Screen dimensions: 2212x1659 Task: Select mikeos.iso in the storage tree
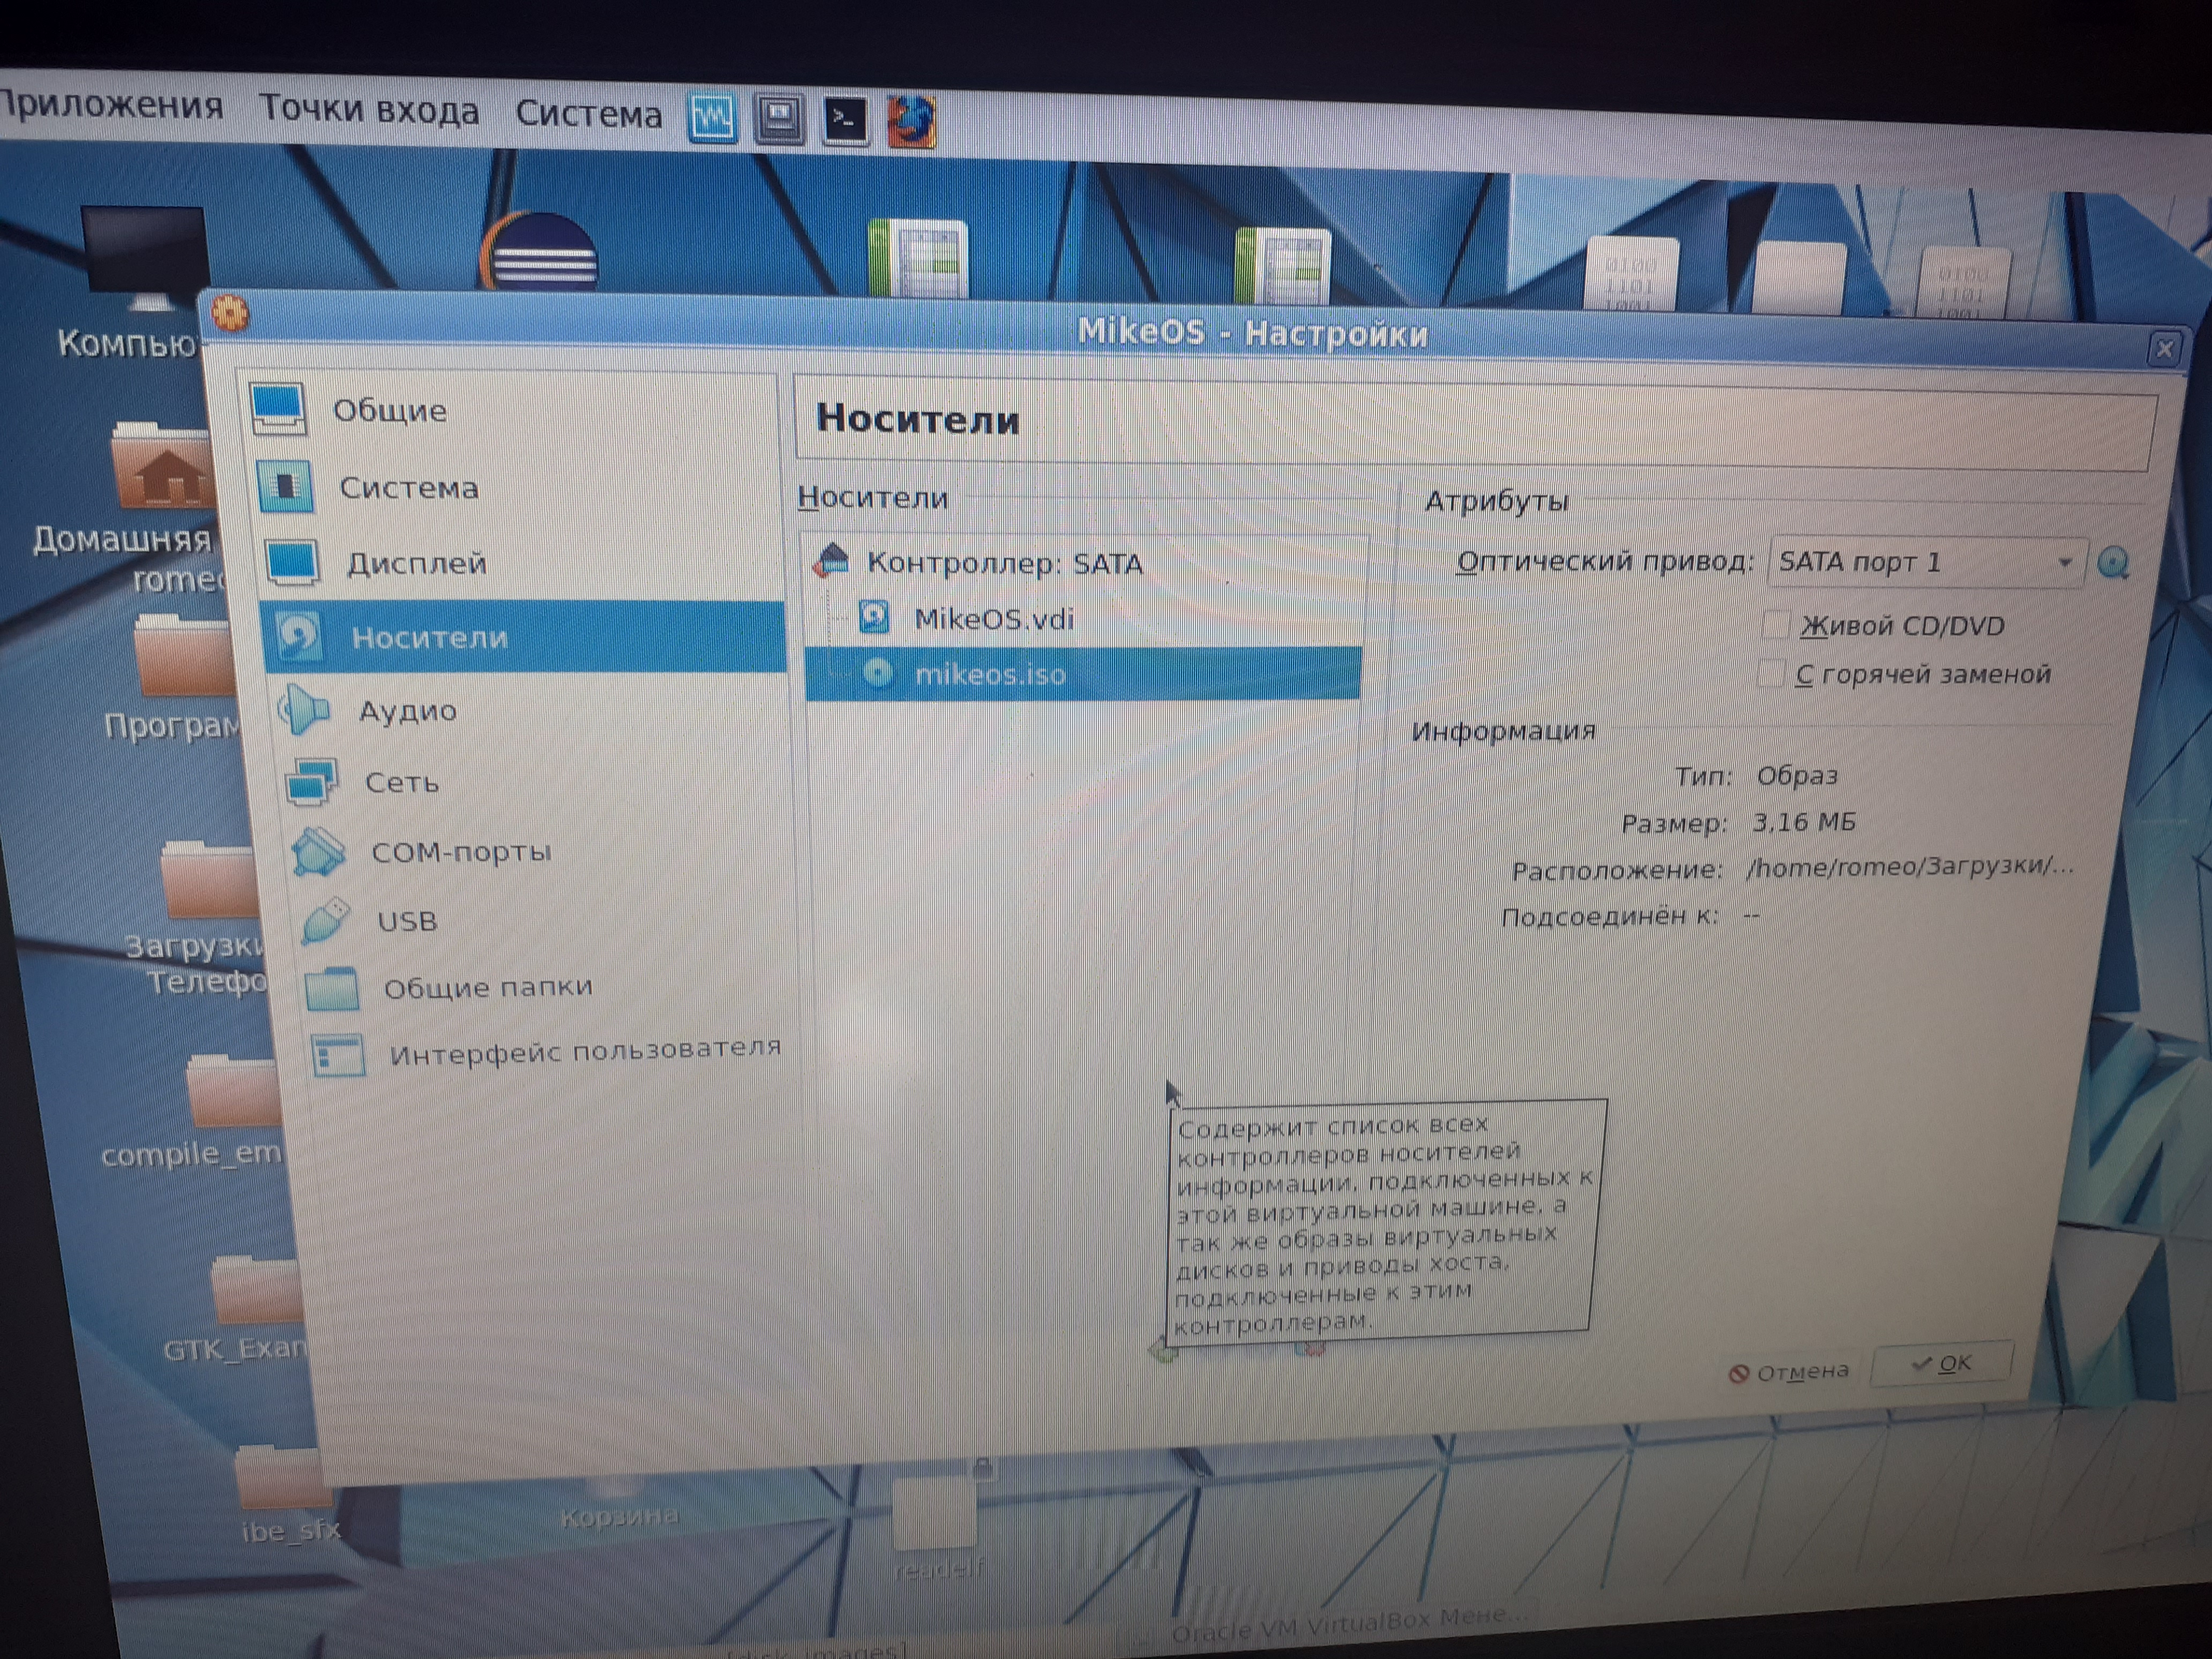coord(1084,673)
